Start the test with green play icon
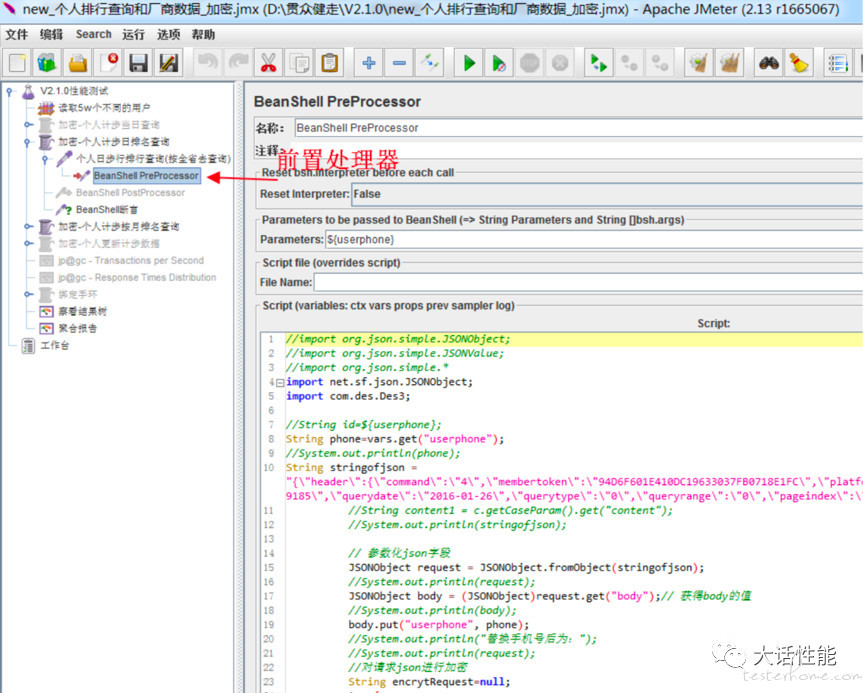 469,63
